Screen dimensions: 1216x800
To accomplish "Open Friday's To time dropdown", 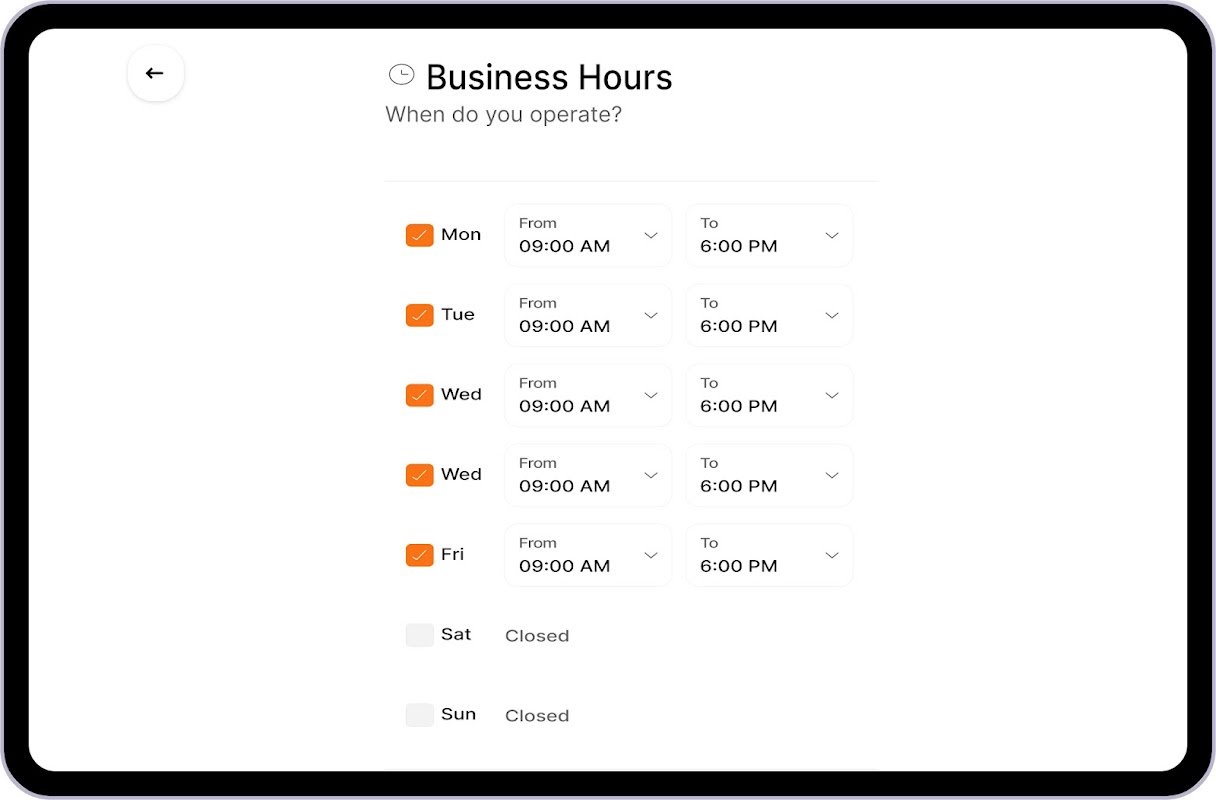I will tap(768, 555).
